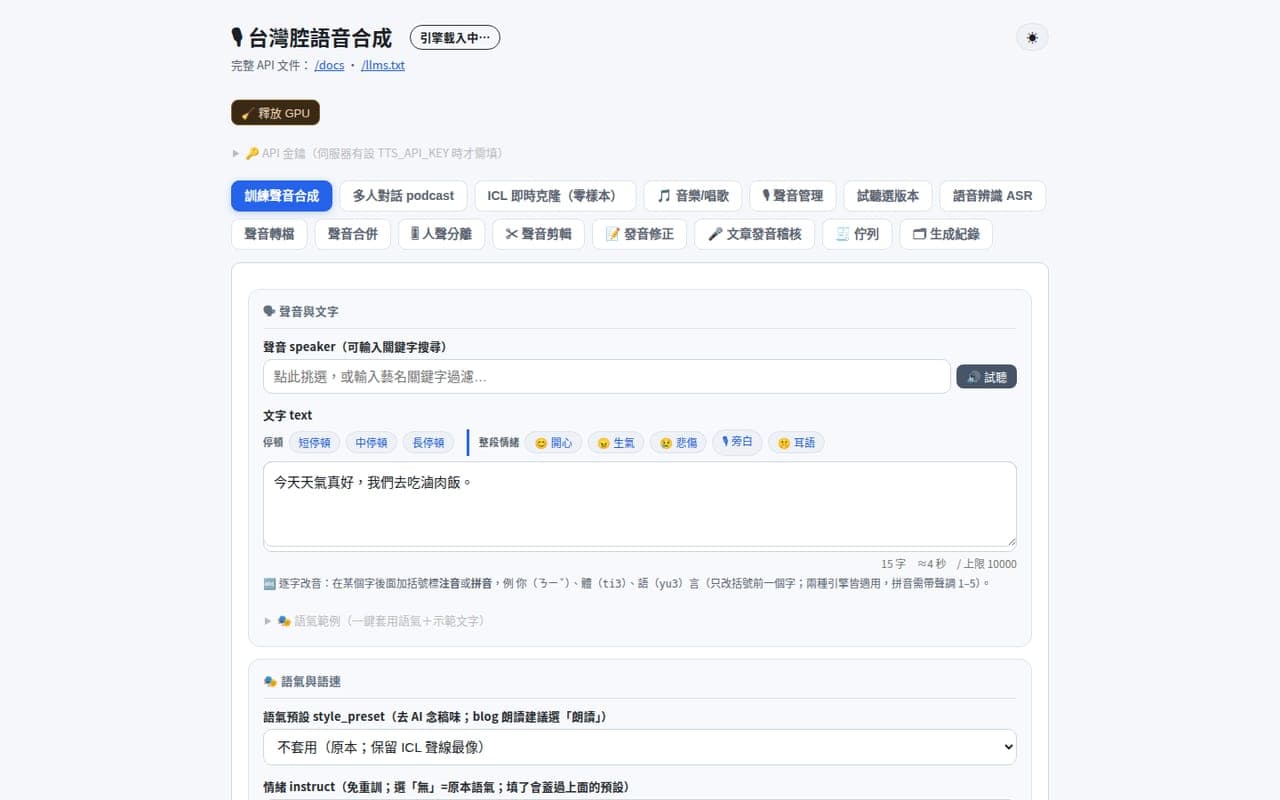Apply the 旁白 narration style
The width and height of the screenshot is (1280, 800).
(737, 442)
